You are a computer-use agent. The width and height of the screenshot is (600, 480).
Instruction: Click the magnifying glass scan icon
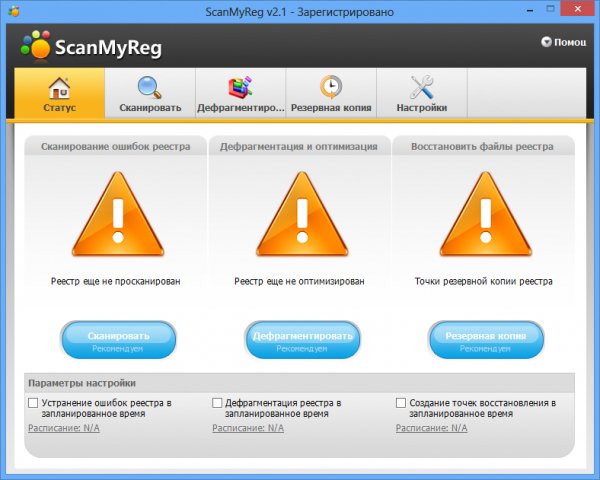click(x=150, y=88)
